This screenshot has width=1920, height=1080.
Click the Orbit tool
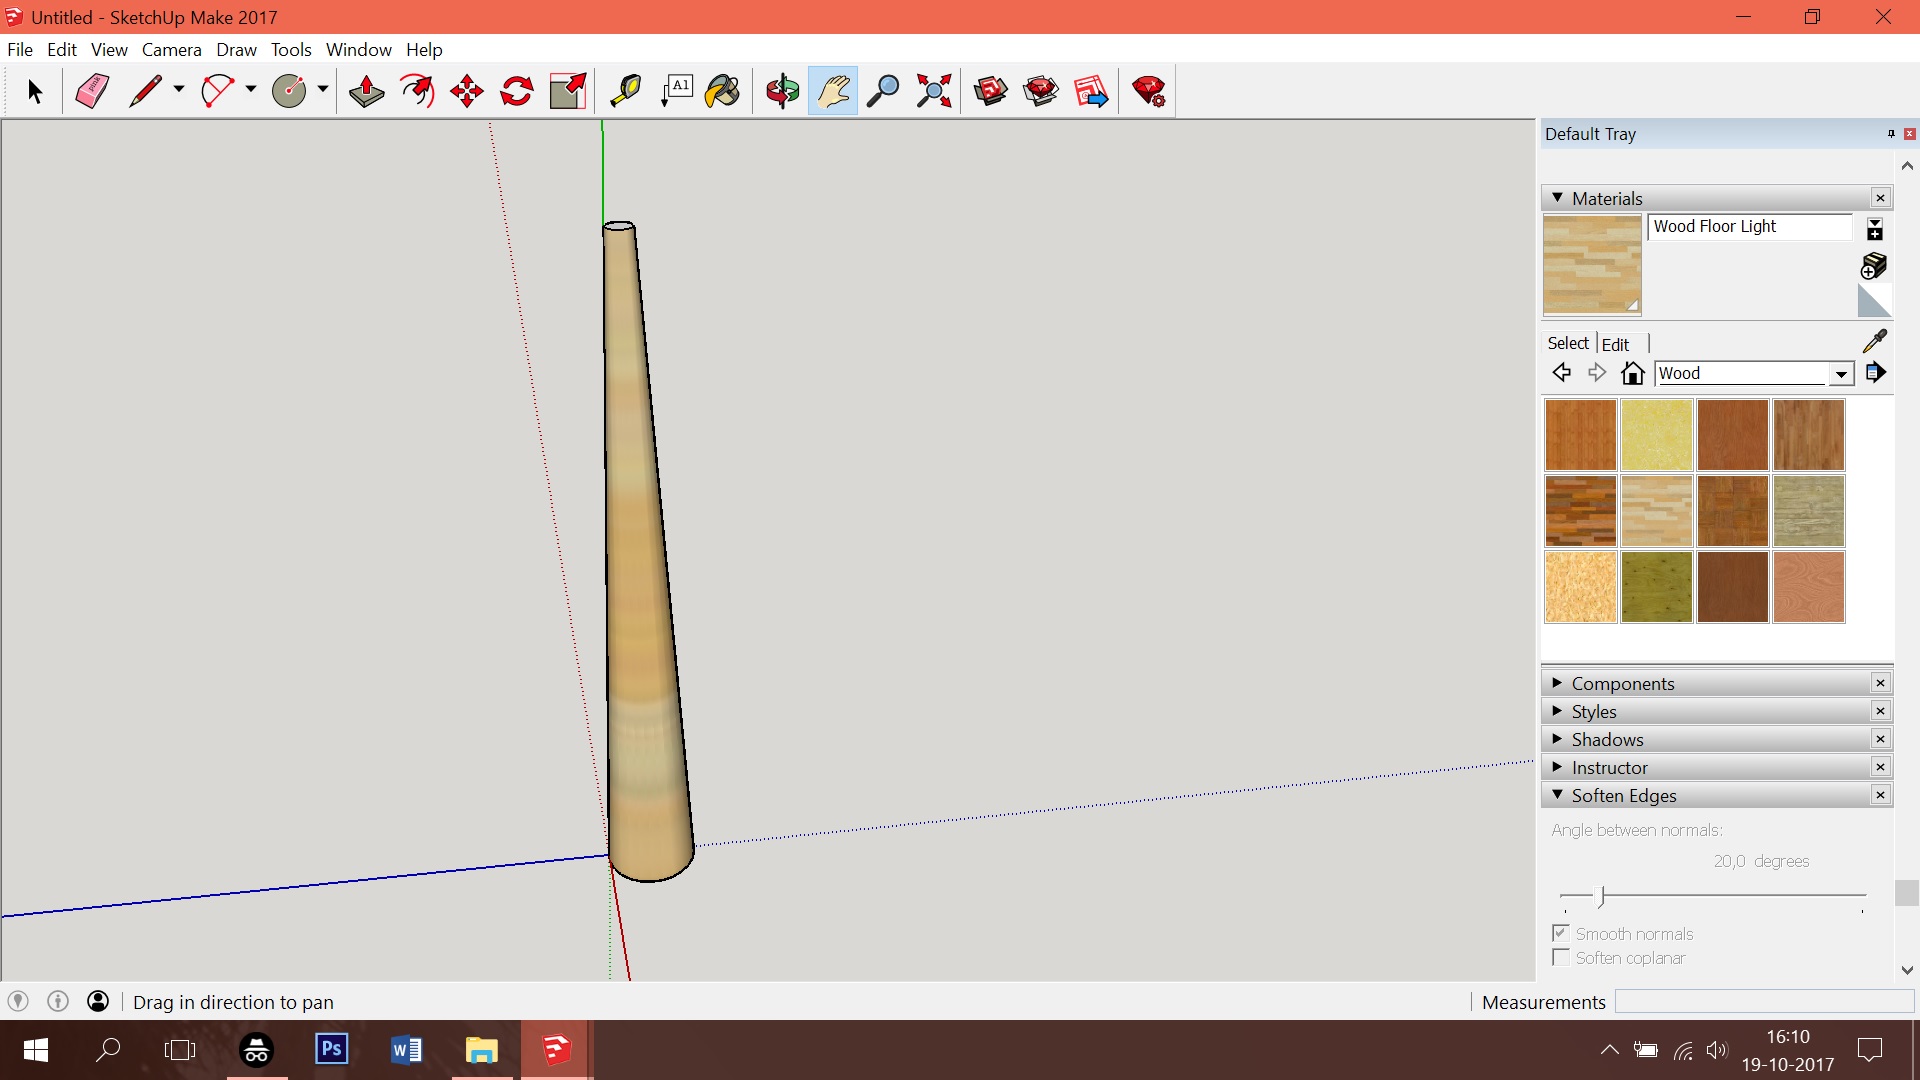click(x=782, y=91)
